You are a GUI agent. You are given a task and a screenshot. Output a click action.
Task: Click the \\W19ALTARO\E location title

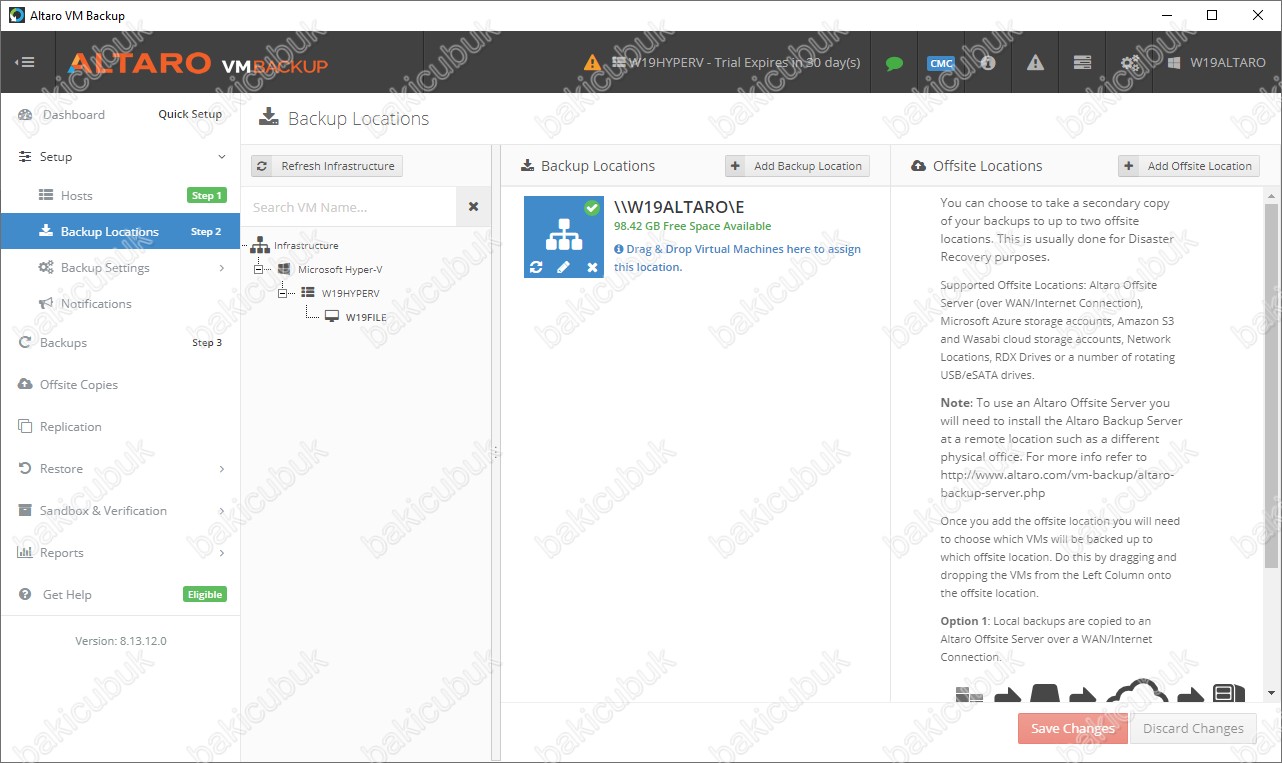point(679,207)
